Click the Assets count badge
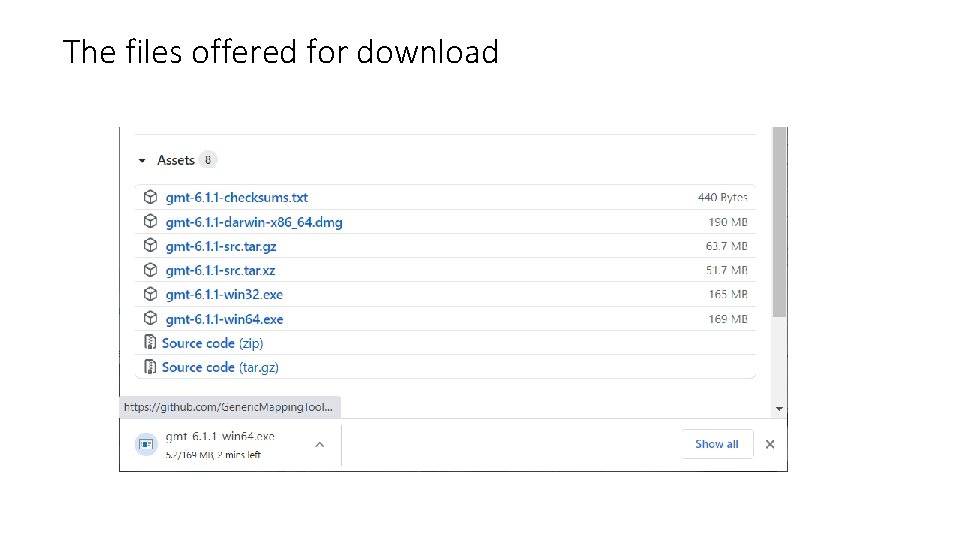 coord(207,160)
